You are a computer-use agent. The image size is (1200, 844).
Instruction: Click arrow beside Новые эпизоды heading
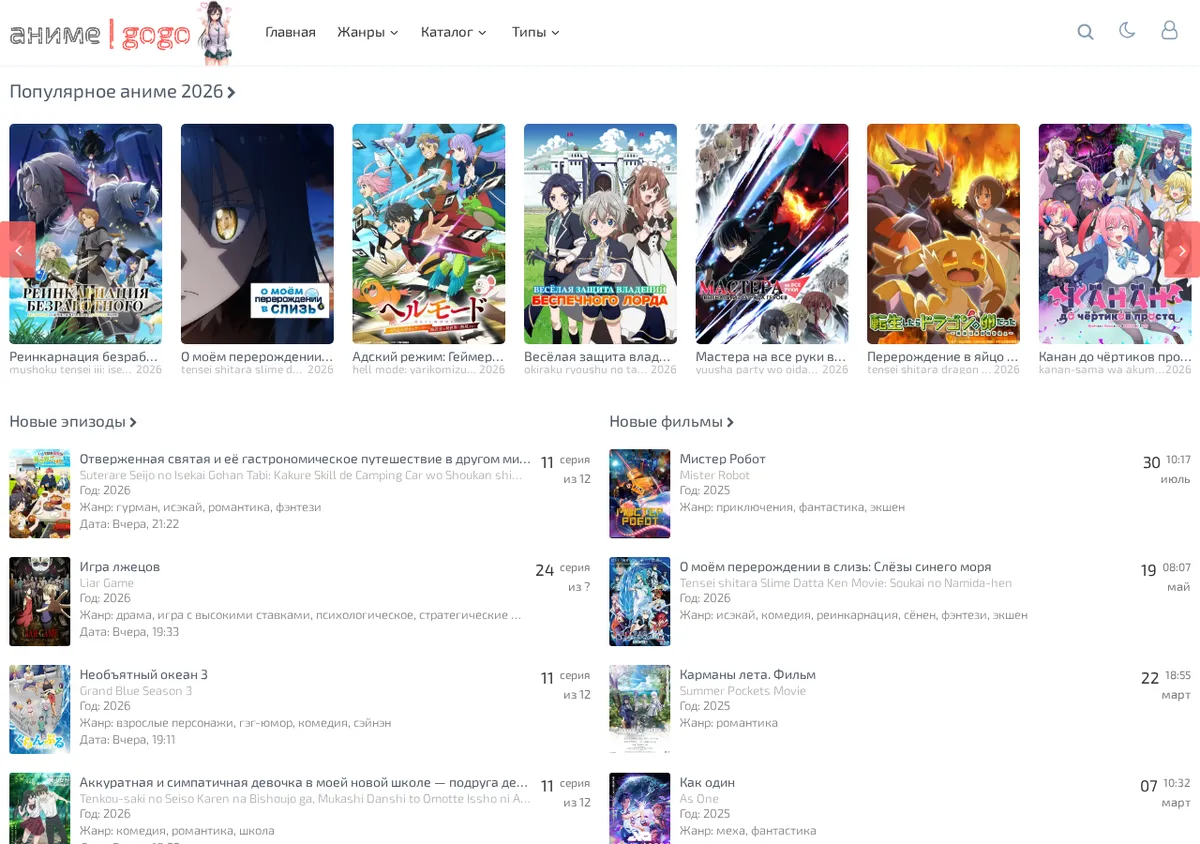pyautogui.click(x=133, y=422)
